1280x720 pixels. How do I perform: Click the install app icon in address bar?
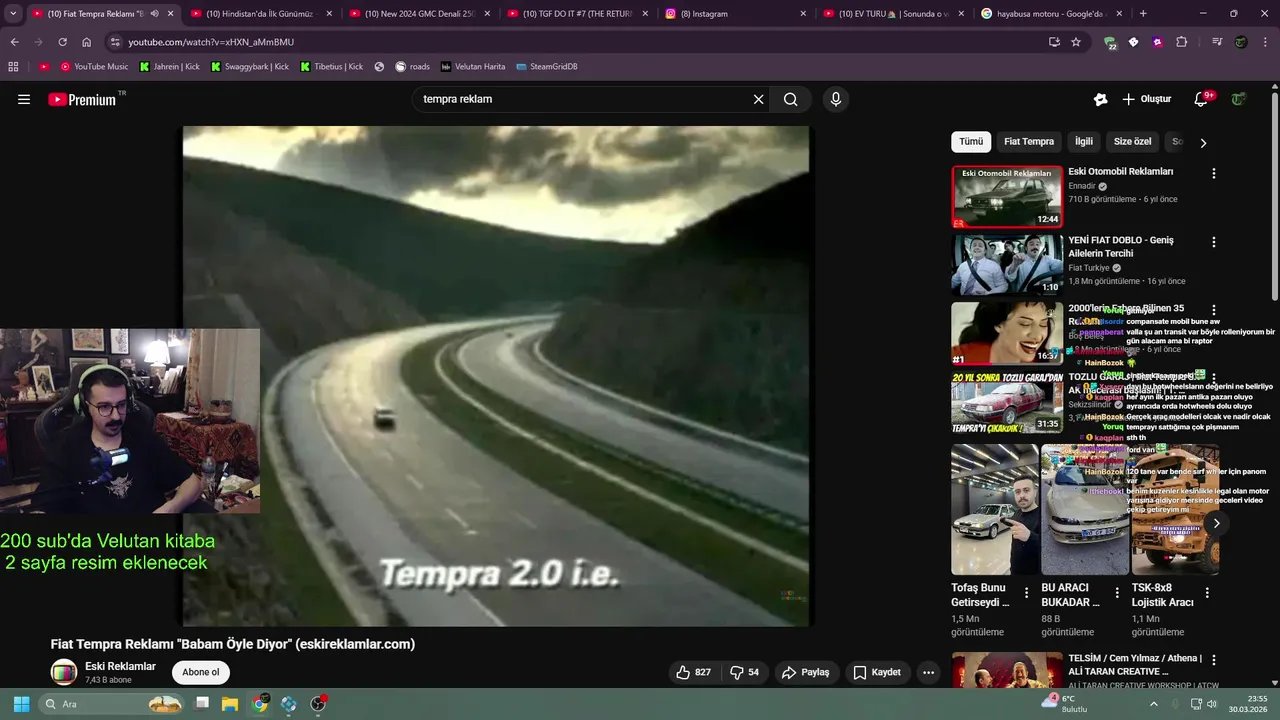[1054, 42]
